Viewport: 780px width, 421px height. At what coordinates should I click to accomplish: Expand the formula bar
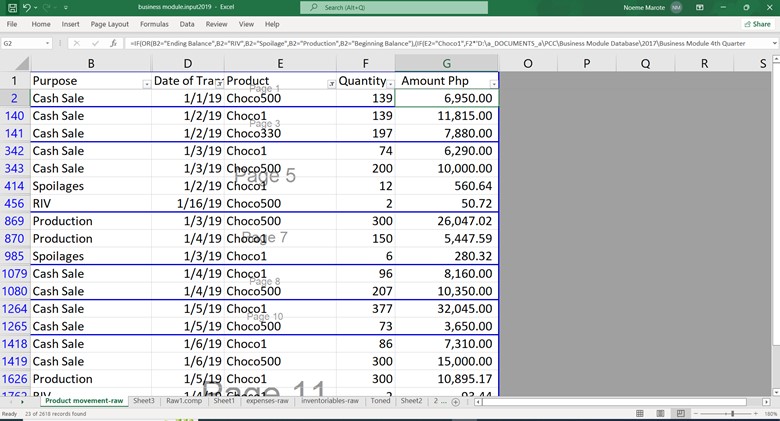pyautogui.click(x=775, y=43)
